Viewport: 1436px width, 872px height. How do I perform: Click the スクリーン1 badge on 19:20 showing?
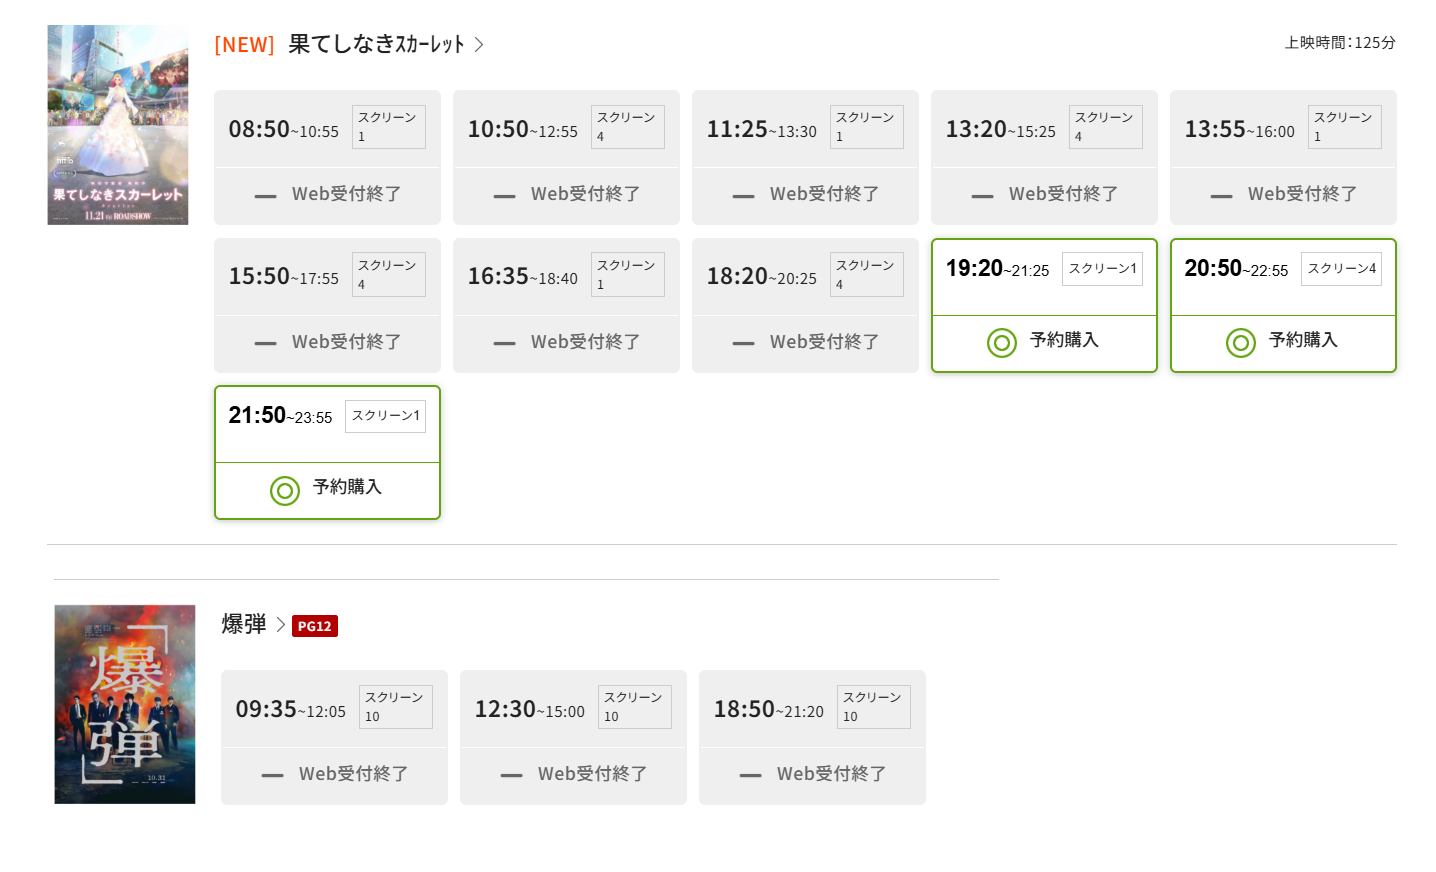[1102, 269]
